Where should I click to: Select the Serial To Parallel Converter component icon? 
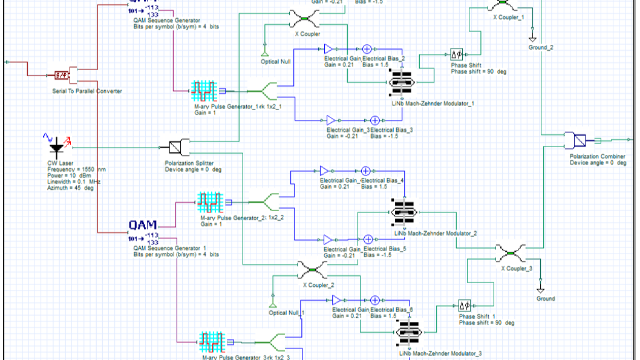(x=65, y=76)
